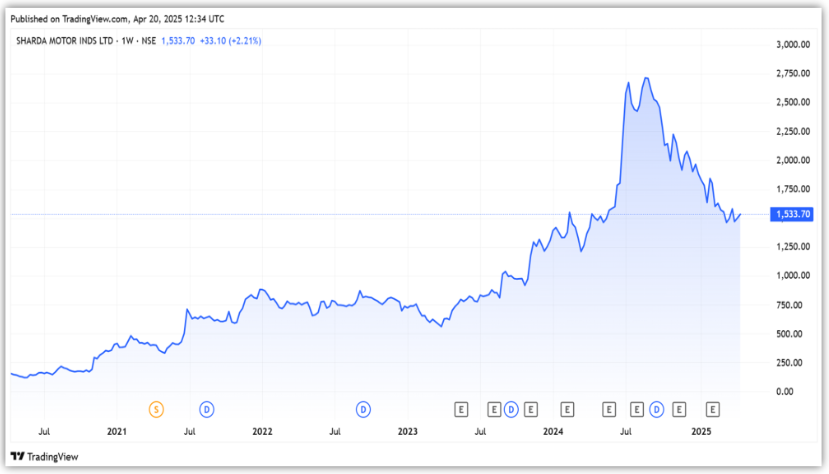Click the D dividend marker after Jul 2024
The image size is (829, 474).
pyautogui.click(x=657, y=408)
